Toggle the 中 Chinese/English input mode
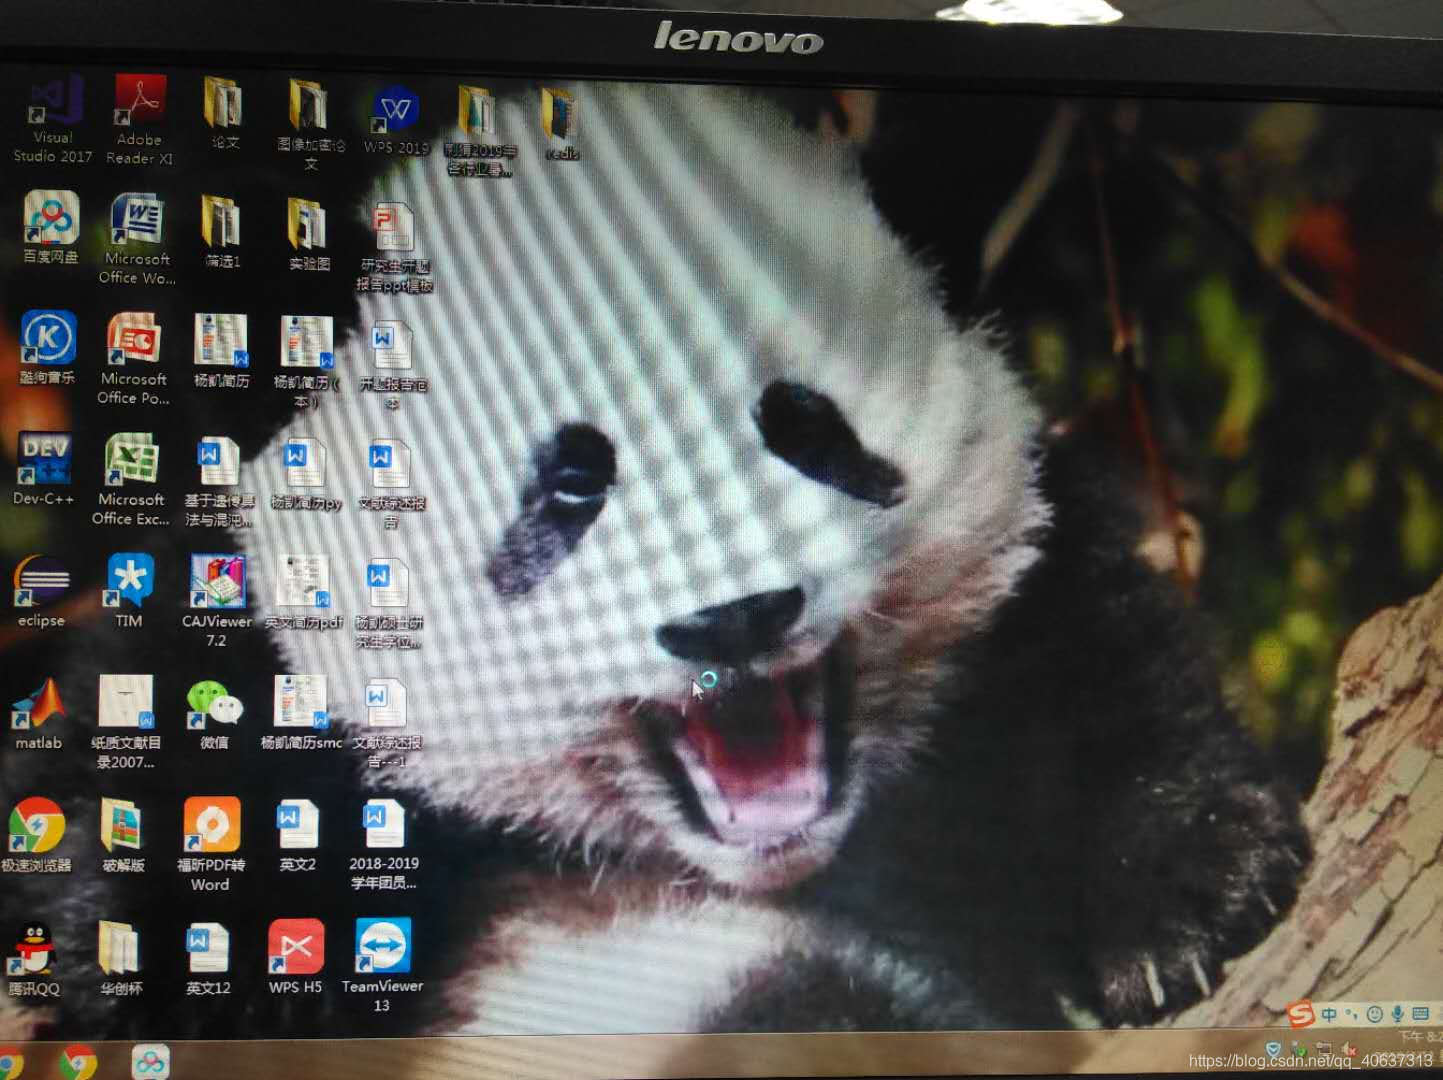 [1329, 1014]
